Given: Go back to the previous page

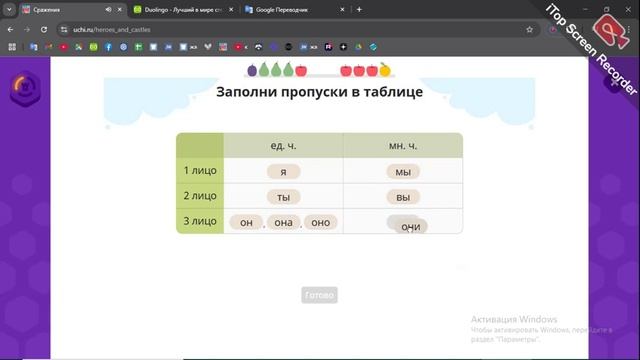Looking at the screenshot, I should pyautogui.click(x=10, y=29).
